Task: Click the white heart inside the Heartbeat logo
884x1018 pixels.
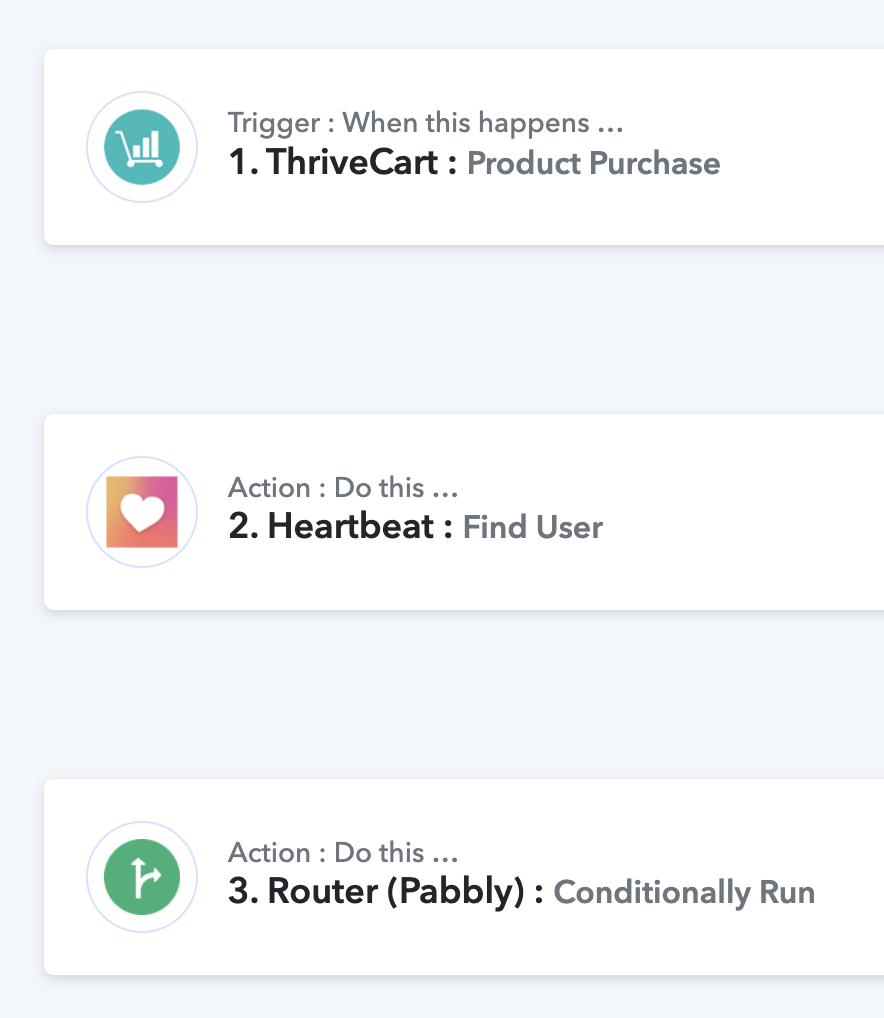Action: [x=142, y=513]
